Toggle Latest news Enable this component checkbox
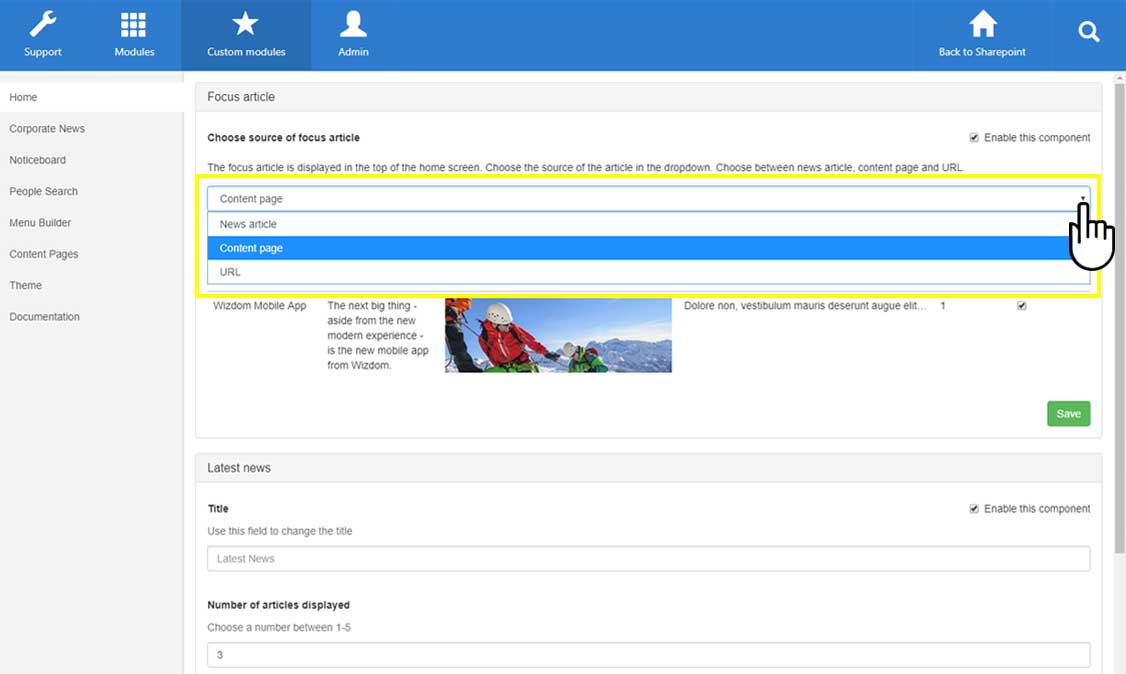 pyautogui.click(x=974, y=509)
